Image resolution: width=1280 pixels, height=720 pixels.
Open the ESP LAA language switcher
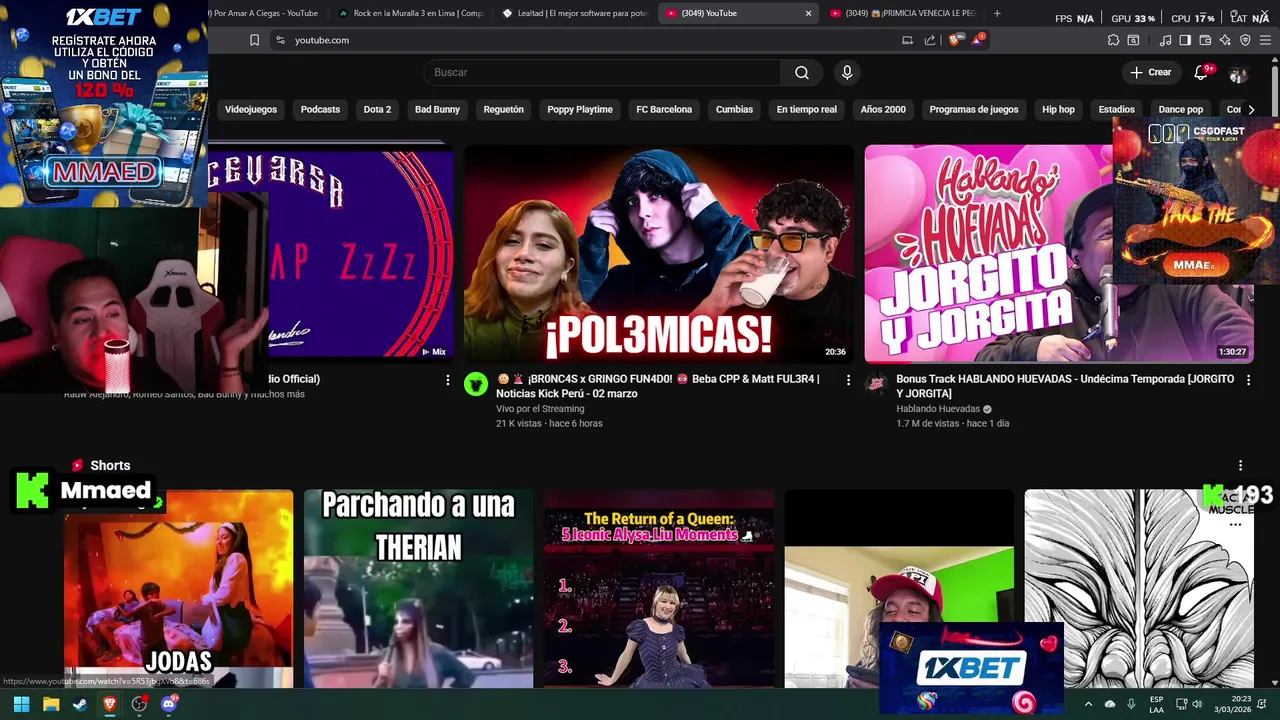coord(1156,704)
